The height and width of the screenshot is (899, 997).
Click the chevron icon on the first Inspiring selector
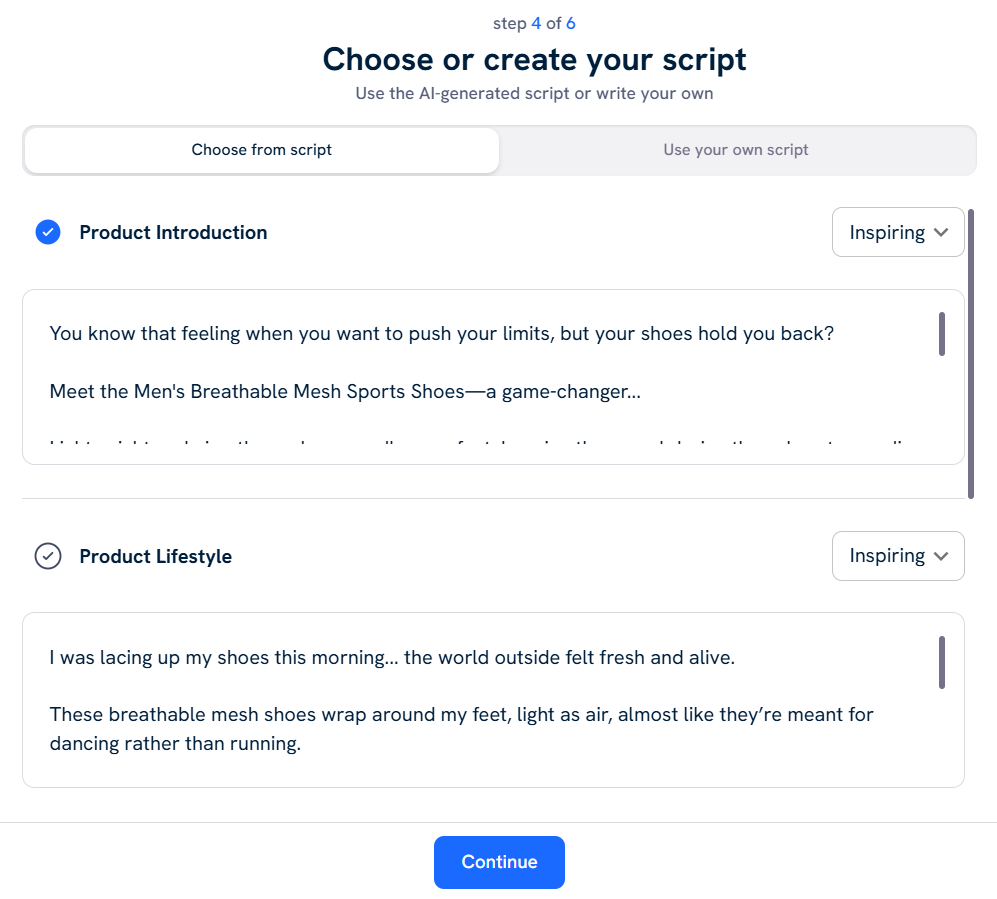[x=939, y=232]
